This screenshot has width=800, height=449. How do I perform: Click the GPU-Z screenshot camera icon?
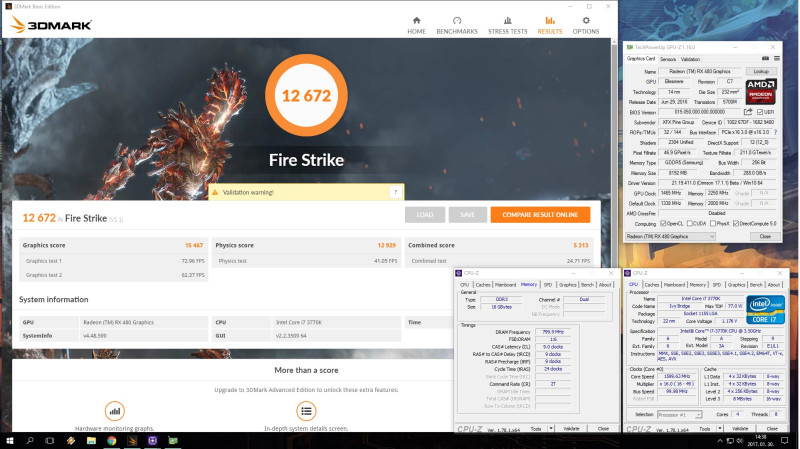(x=765, y=59)
